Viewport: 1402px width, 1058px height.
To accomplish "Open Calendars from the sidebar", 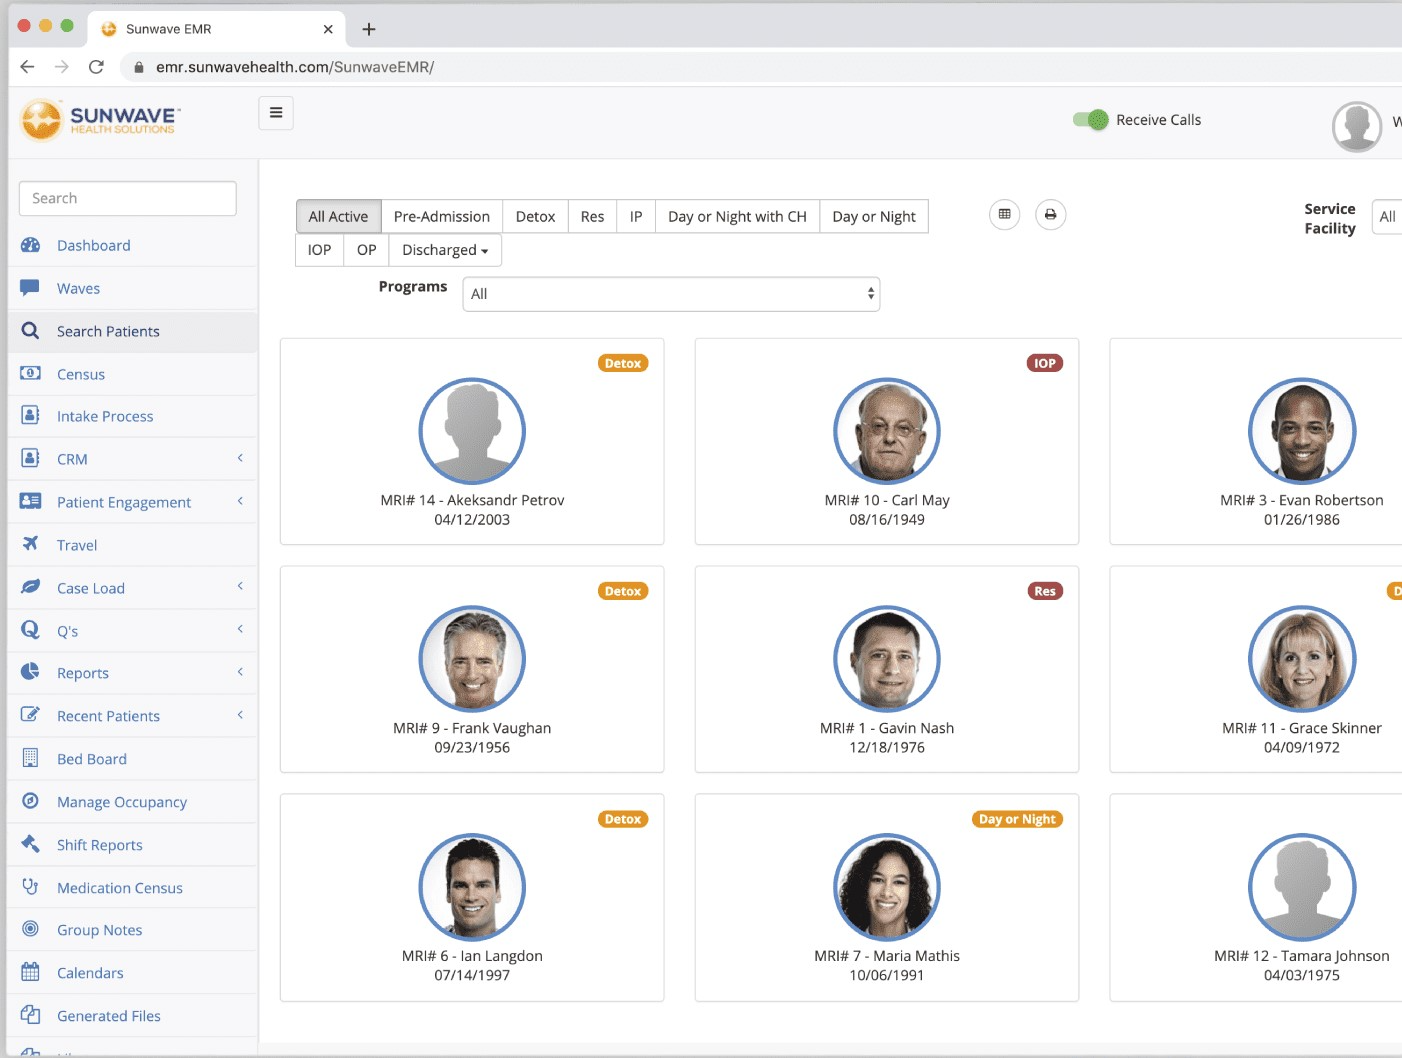I will 90,972.
